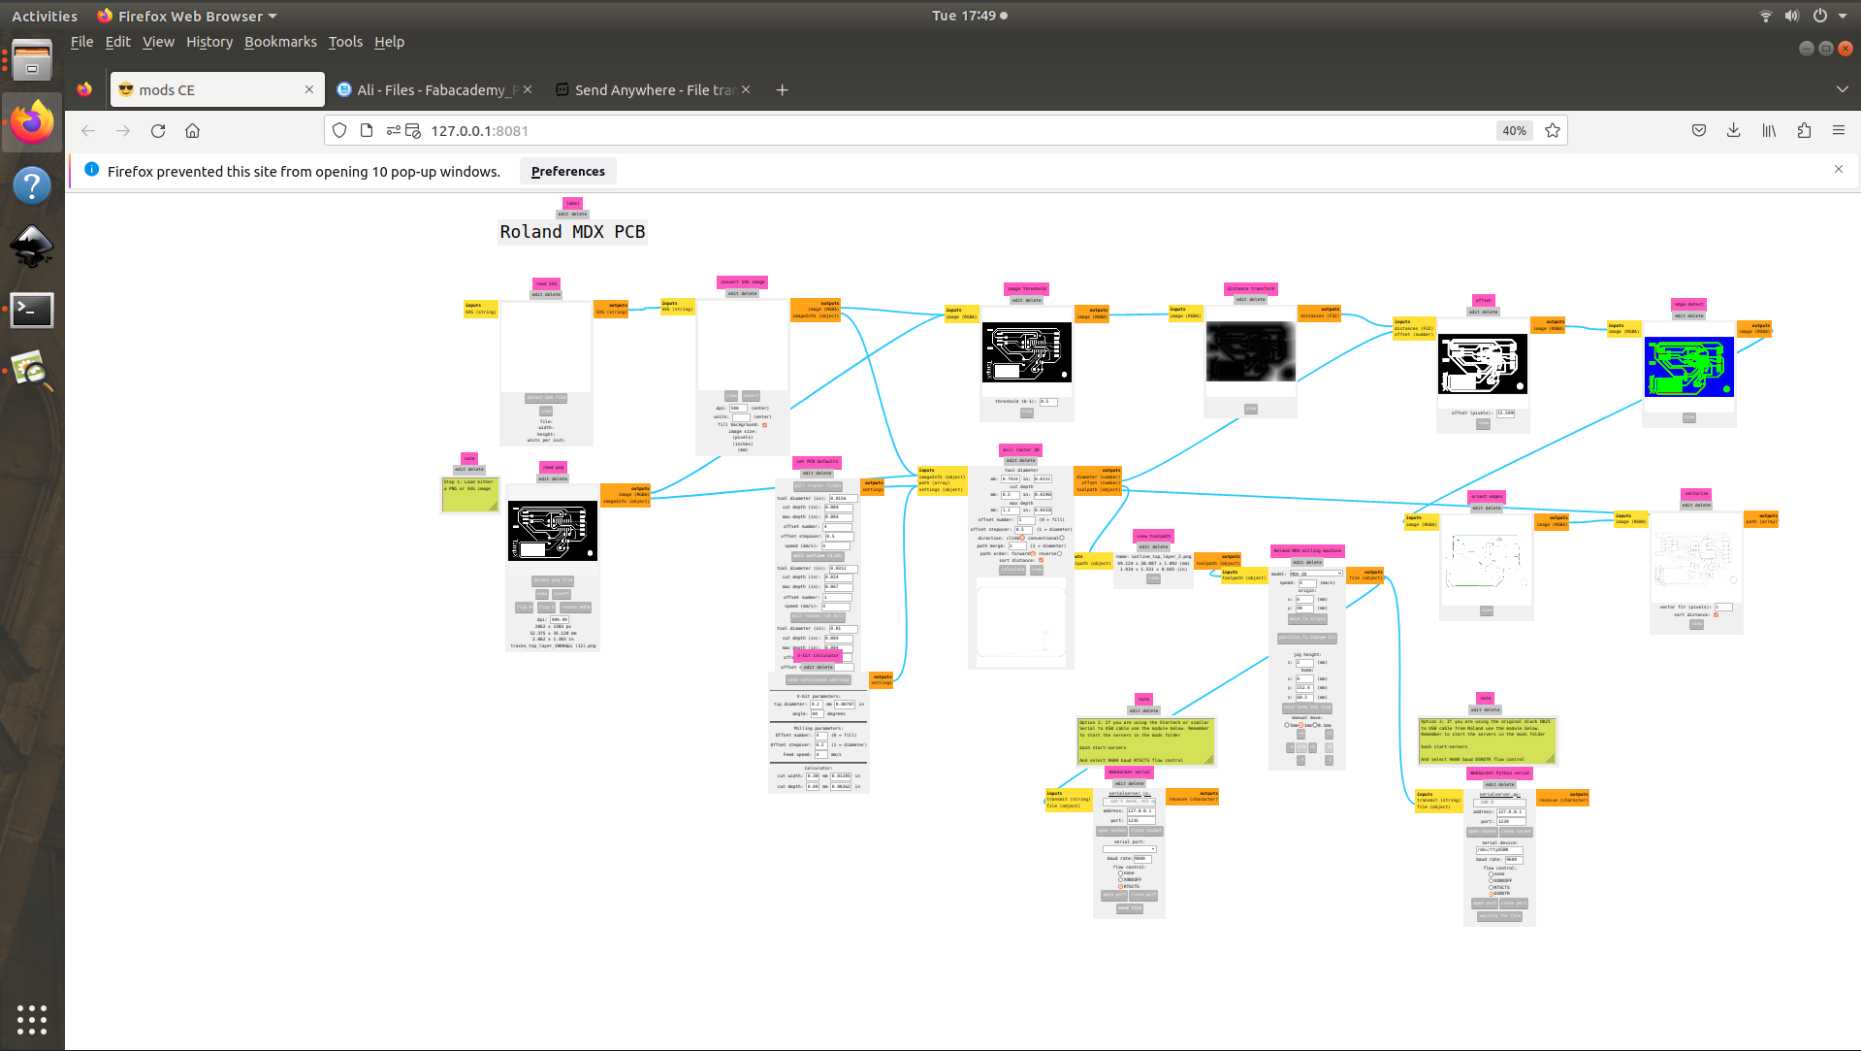Toggle sort distance in mill raster 2D
The height and width of the screenshot is (1051, 1861).
[1041, 560]
